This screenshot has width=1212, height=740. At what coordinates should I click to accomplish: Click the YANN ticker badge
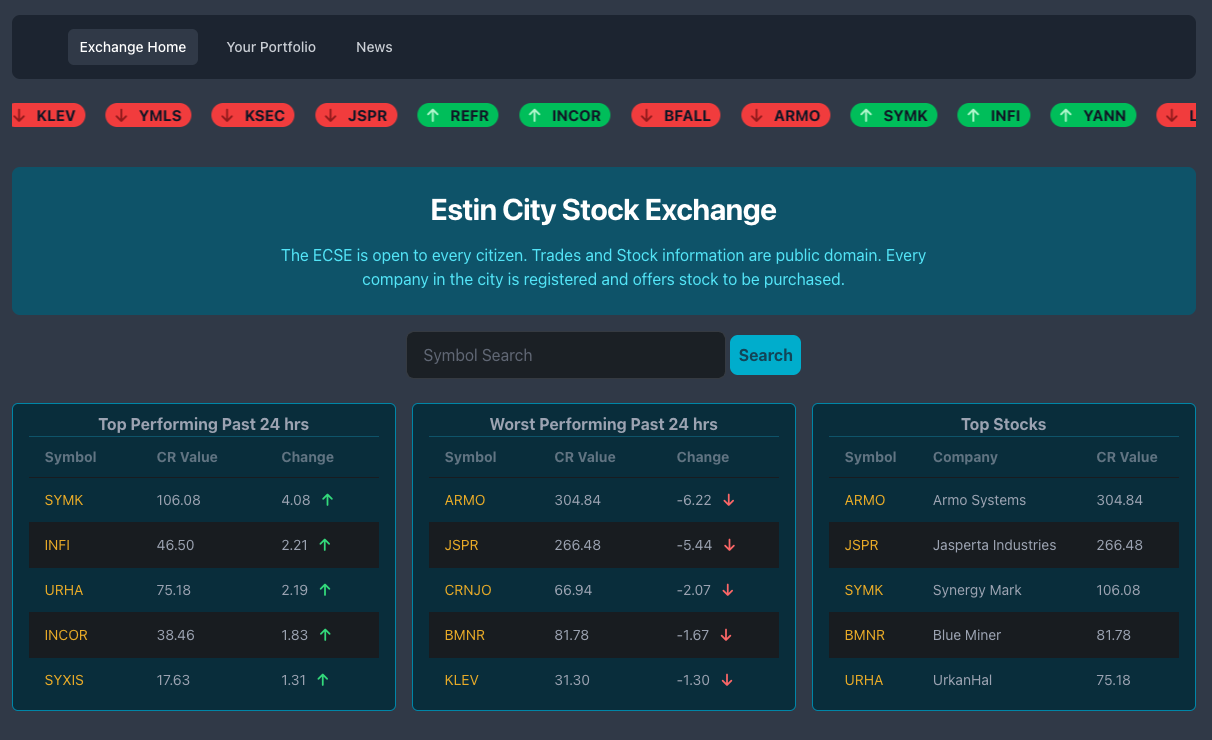[1093, 116]
